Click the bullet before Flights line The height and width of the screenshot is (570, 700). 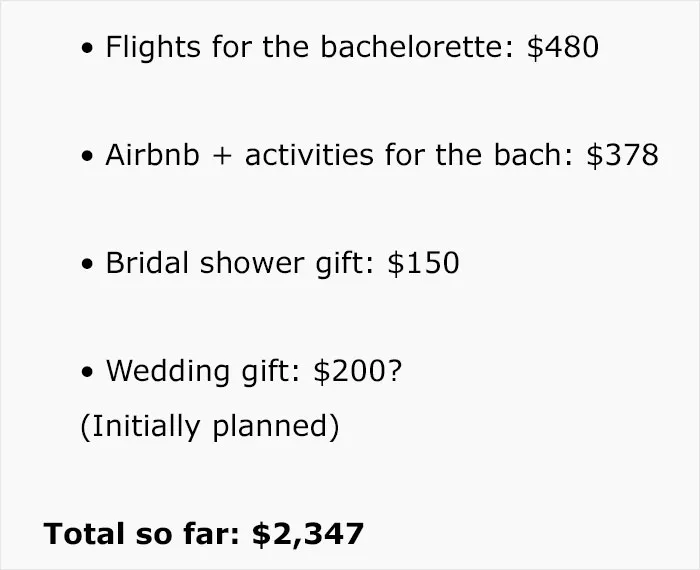tap(88, 48)
